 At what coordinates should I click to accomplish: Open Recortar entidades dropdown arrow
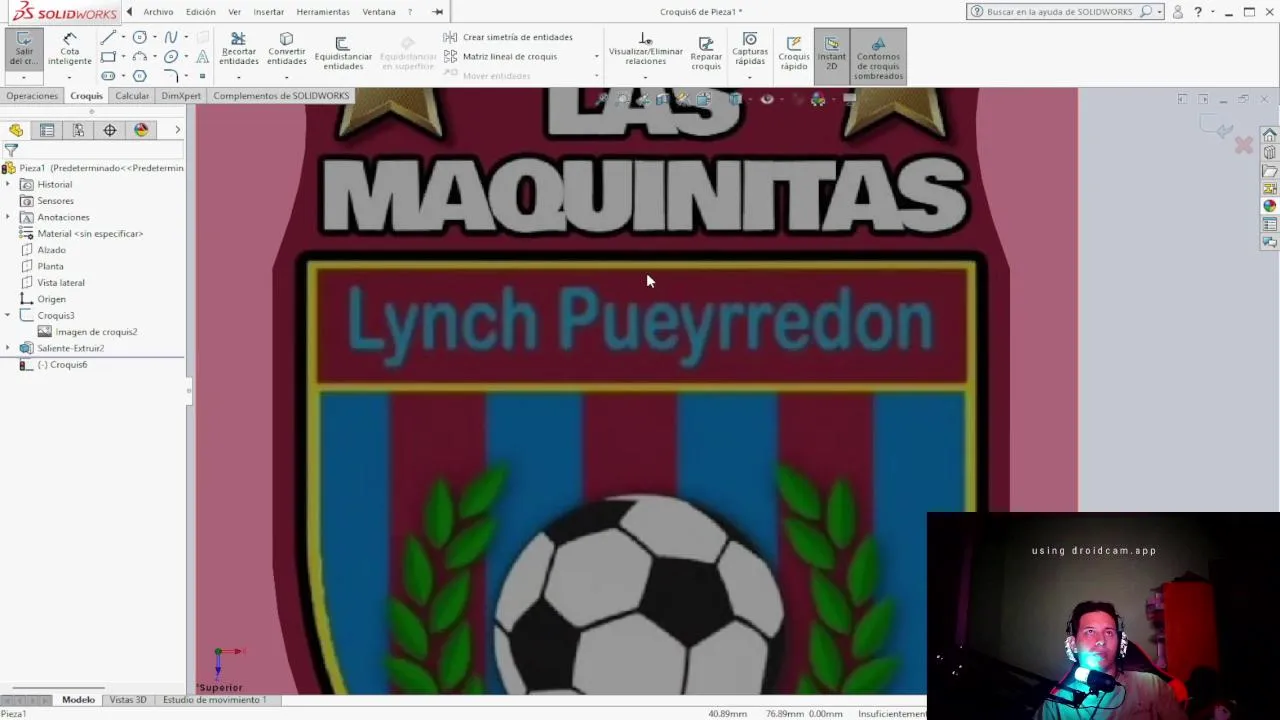click(238, 77)
